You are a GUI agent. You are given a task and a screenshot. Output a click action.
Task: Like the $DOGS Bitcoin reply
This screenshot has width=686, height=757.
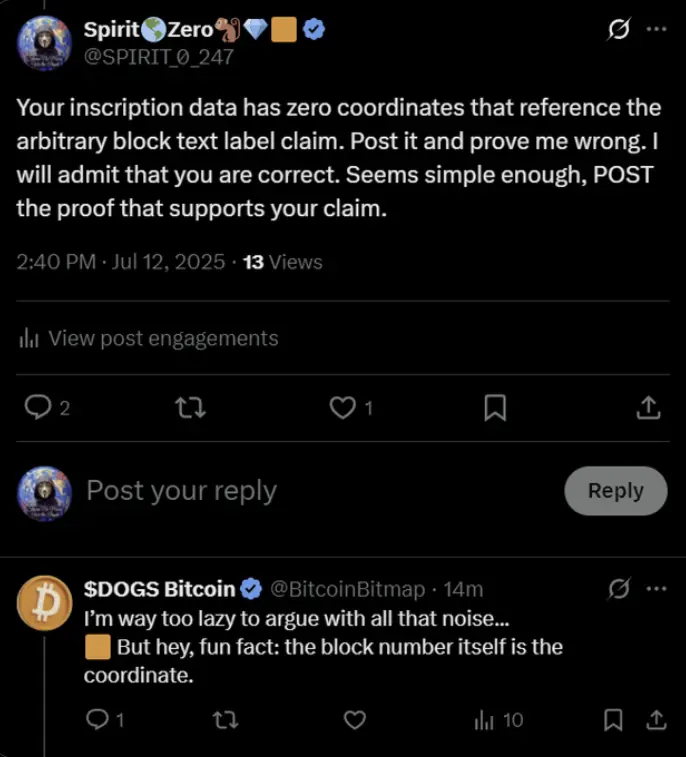pyautogui.click(x=355, y=720)
